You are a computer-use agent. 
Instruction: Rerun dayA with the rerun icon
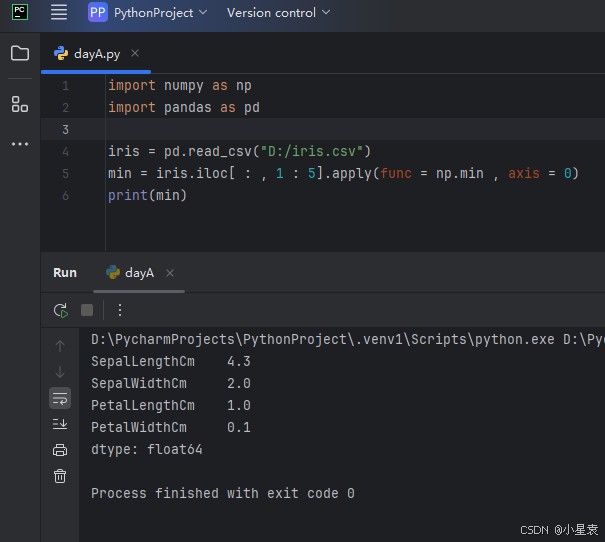pos(61,310)
